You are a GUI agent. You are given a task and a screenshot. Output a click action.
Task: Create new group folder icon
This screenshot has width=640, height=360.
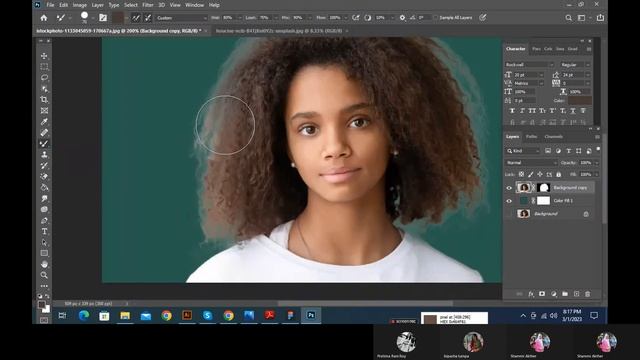coord(565,293)
